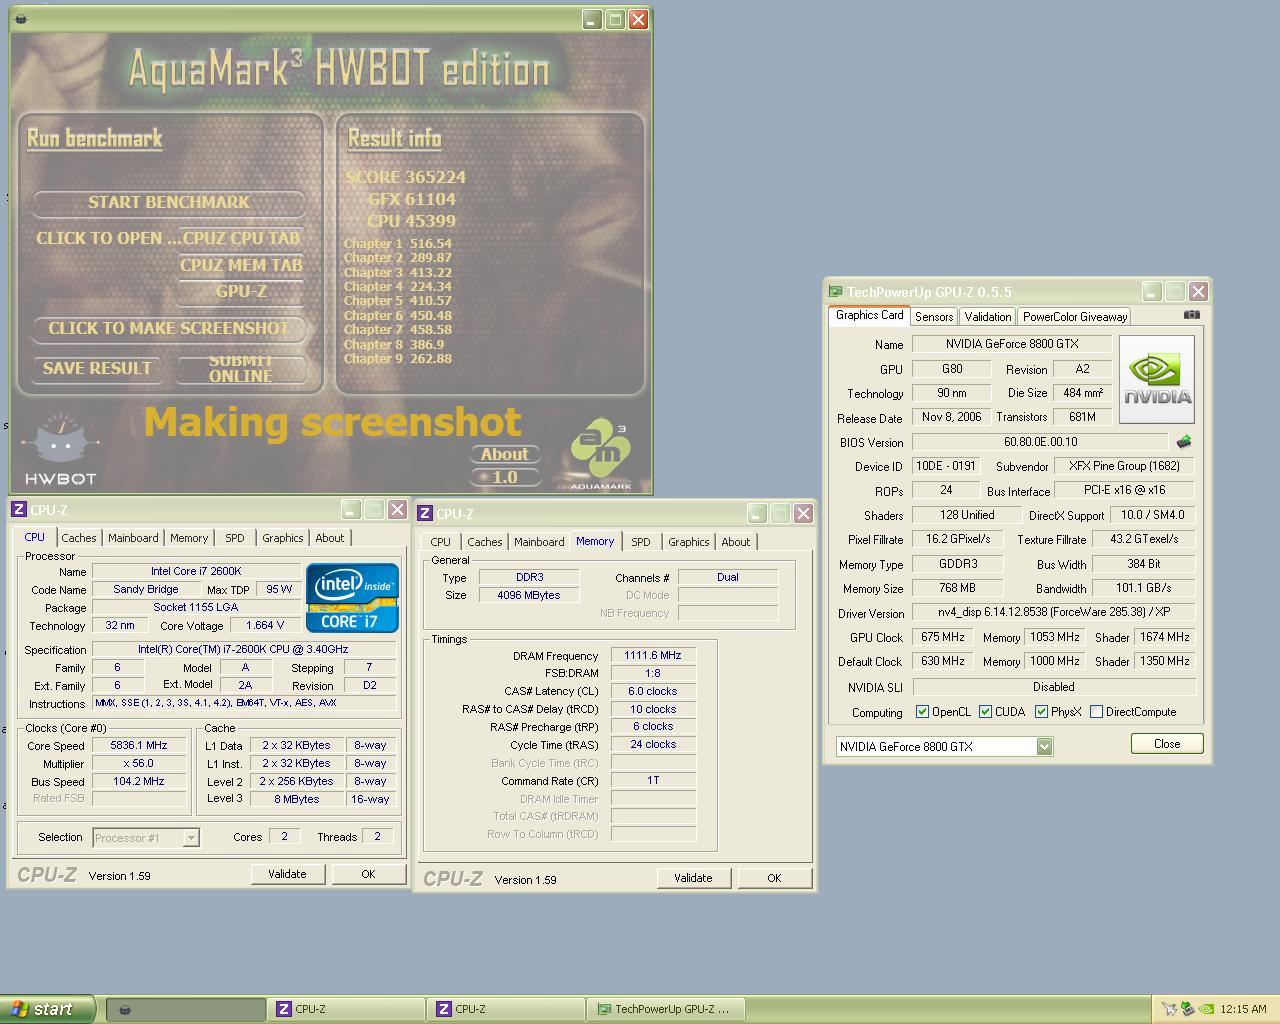Open CPU tab in CPU-Z Memory window
The image size is (1280, 1024).
[441, 542]
